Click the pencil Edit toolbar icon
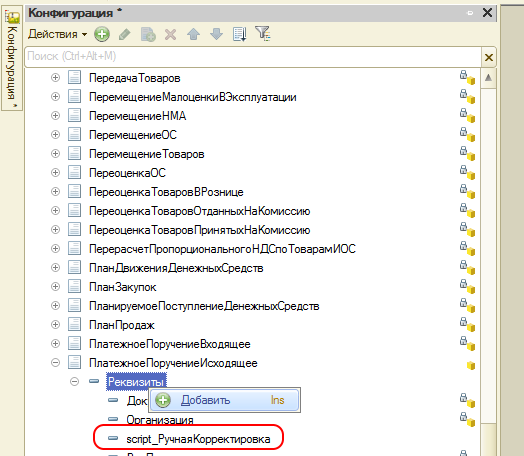The width and height of the screenshot is (524, 456). [125, 34]
